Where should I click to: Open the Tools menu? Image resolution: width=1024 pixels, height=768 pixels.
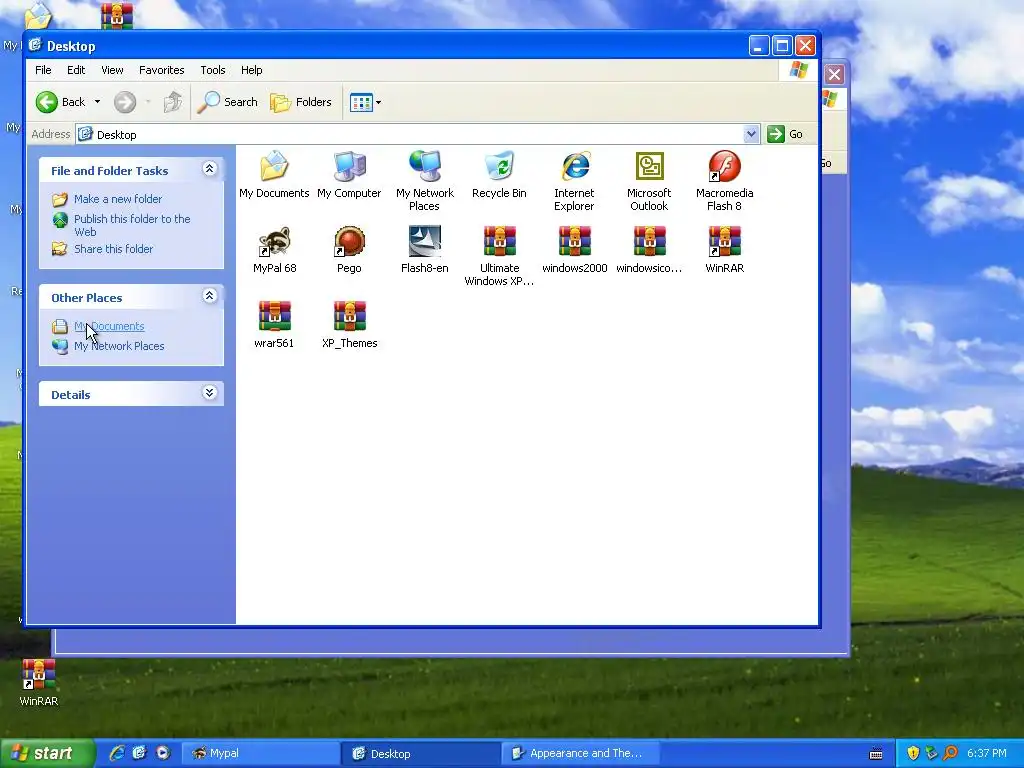point(213,70)
